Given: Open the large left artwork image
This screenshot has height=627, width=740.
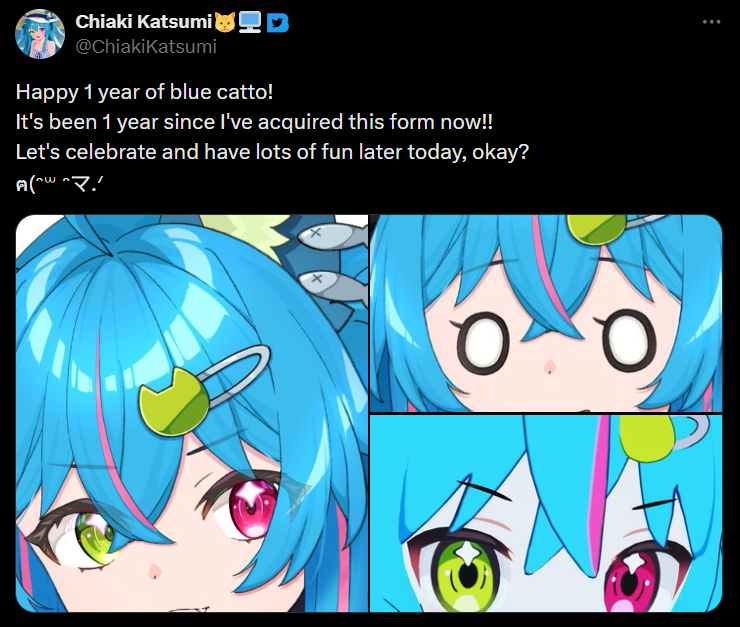Looking at the screenshot, I should point(192,413).
